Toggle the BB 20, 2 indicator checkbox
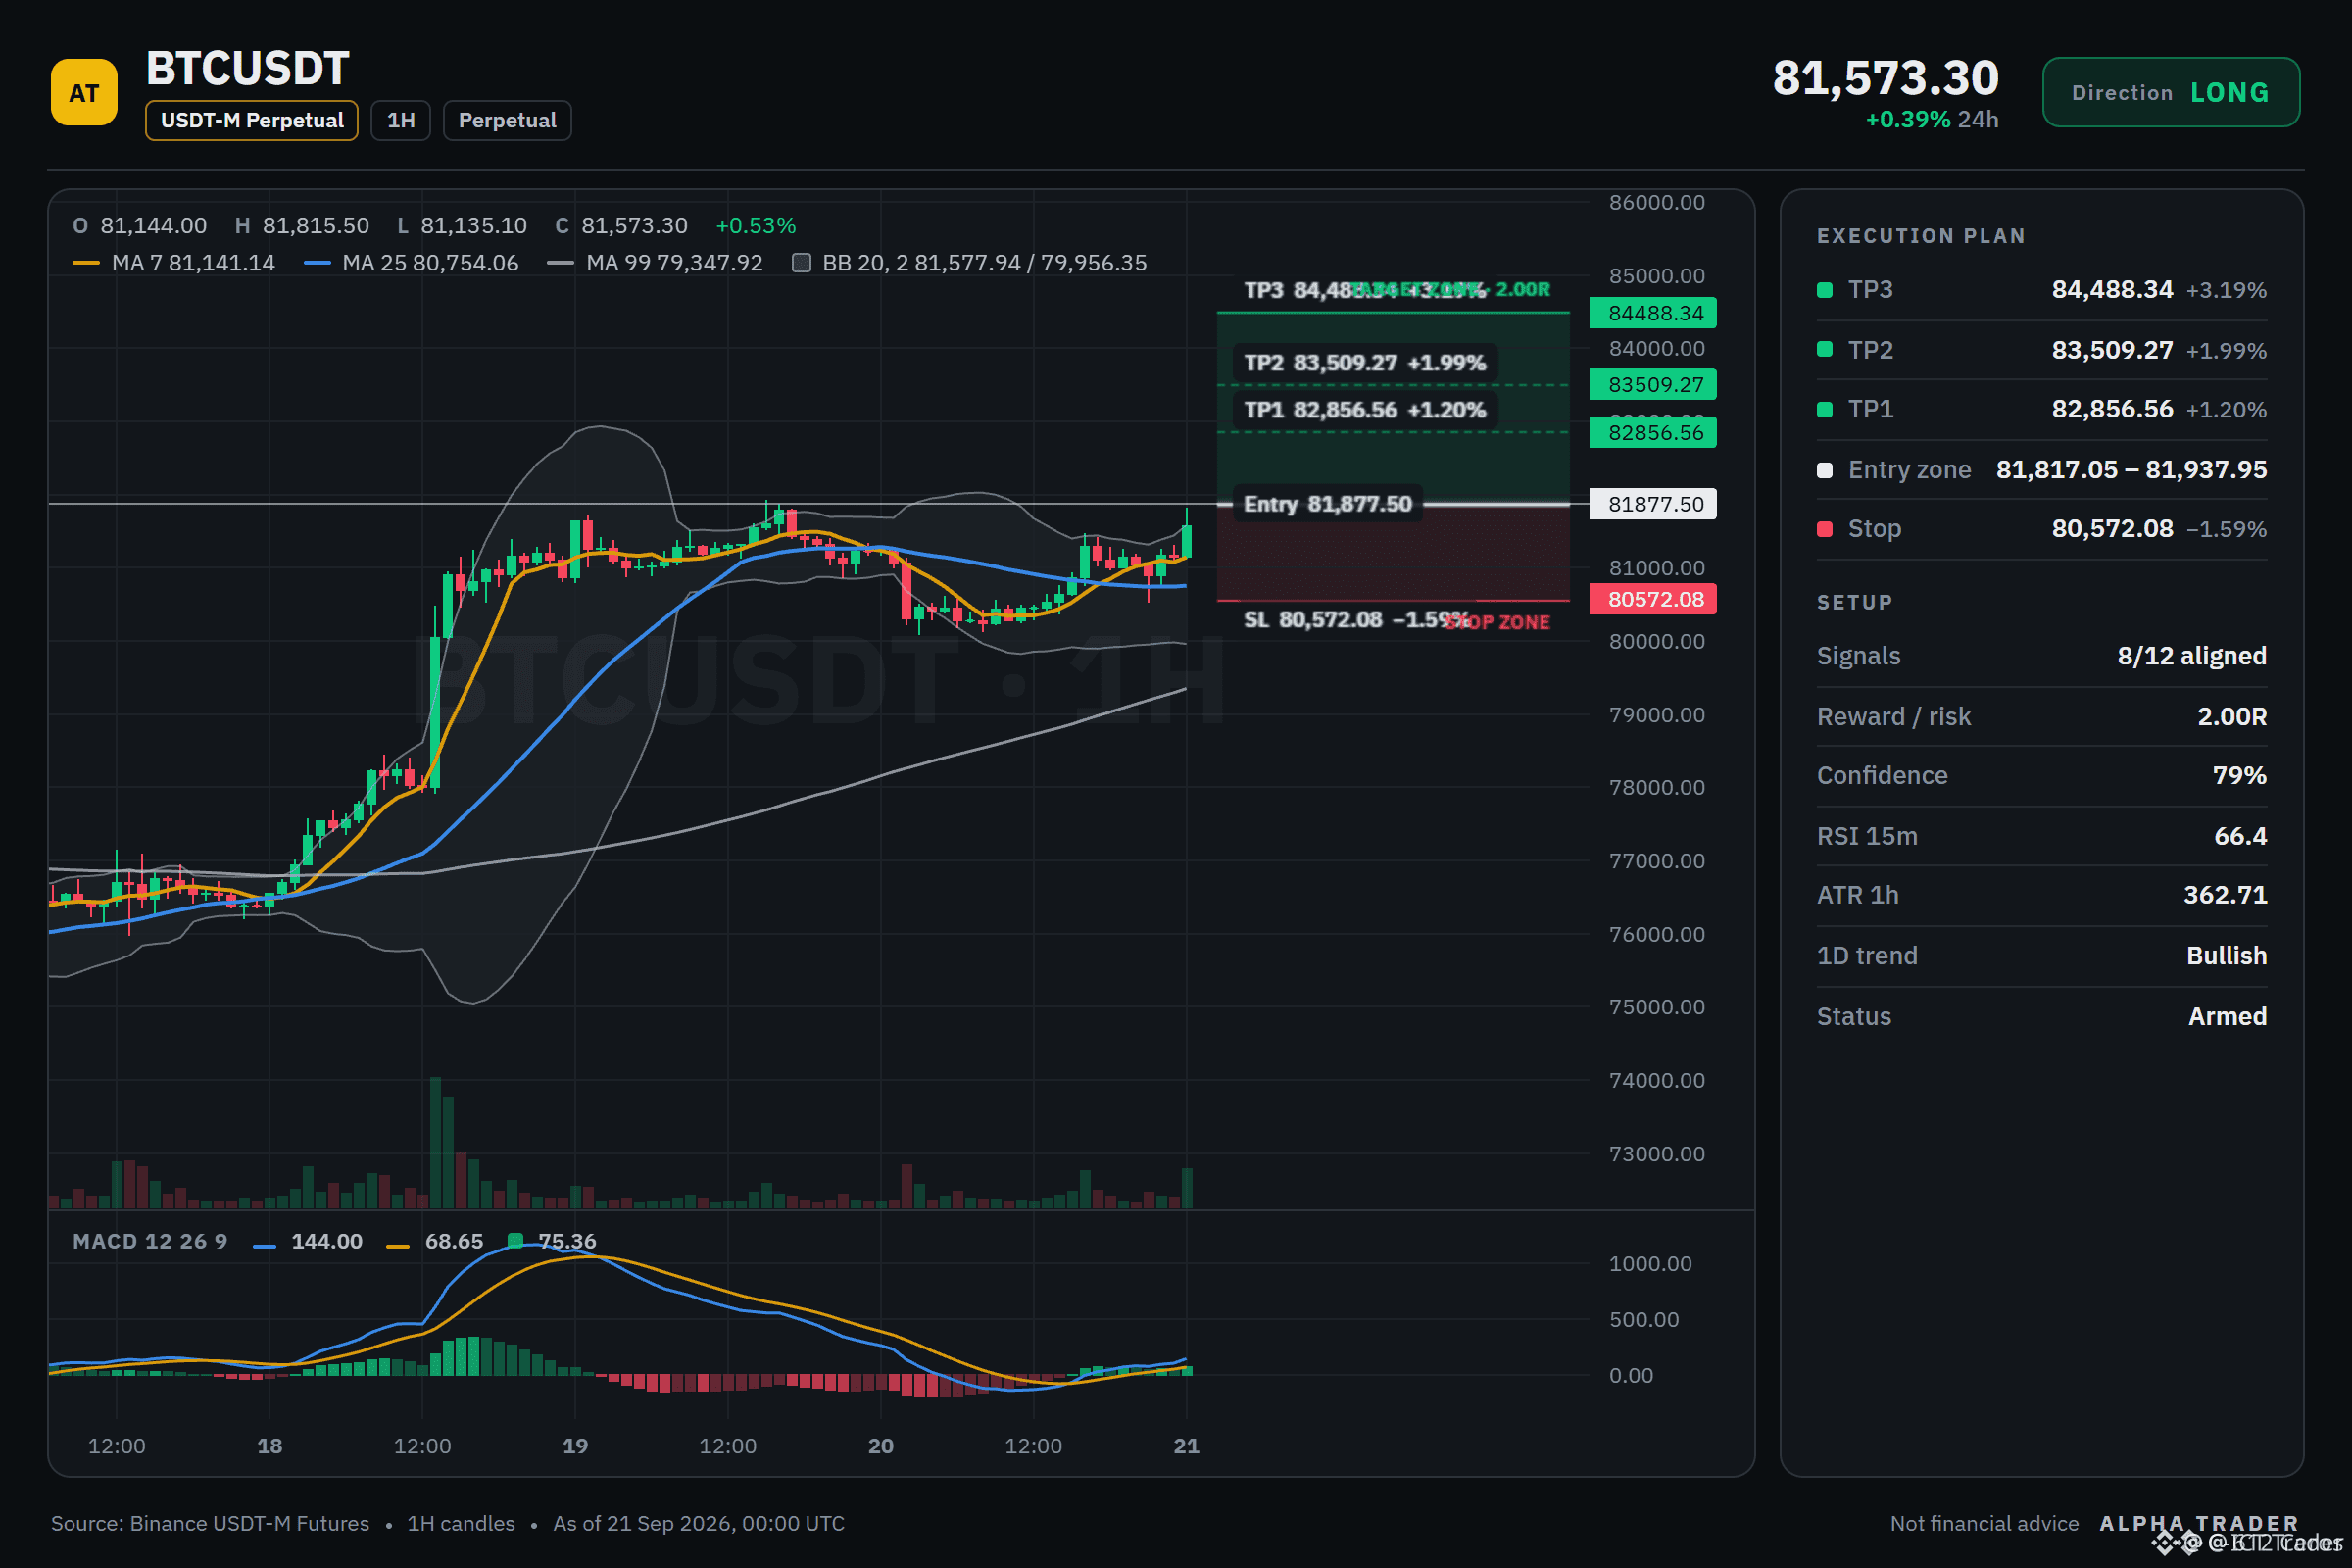Viewport: 2352px width, 1568px height. 801,263
